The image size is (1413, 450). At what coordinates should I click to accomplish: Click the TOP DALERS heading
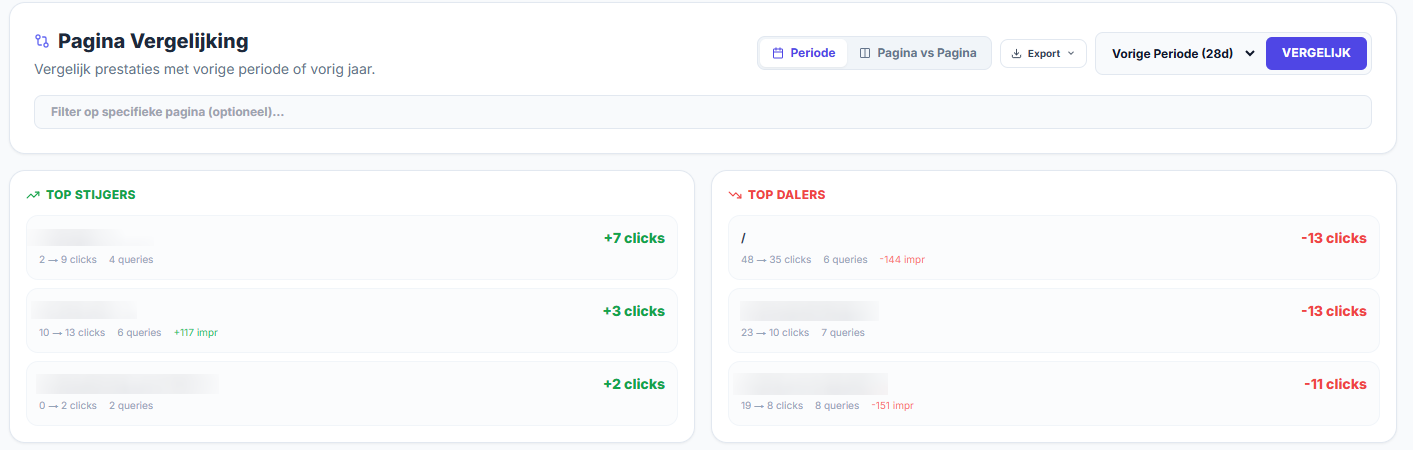(x=787, y=195)
